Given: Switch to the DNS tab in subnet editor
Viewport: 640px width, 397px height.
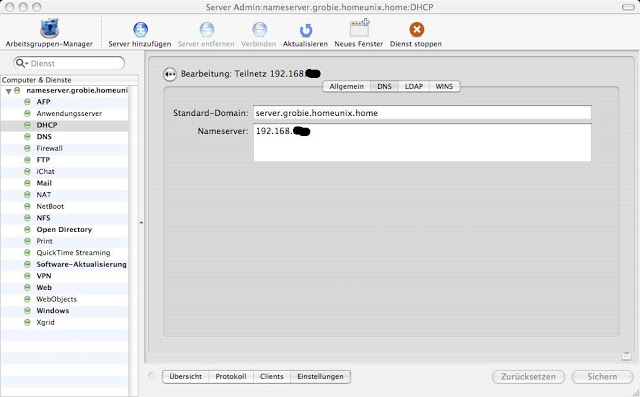Looking at the screenshot, I should point(384,86).
